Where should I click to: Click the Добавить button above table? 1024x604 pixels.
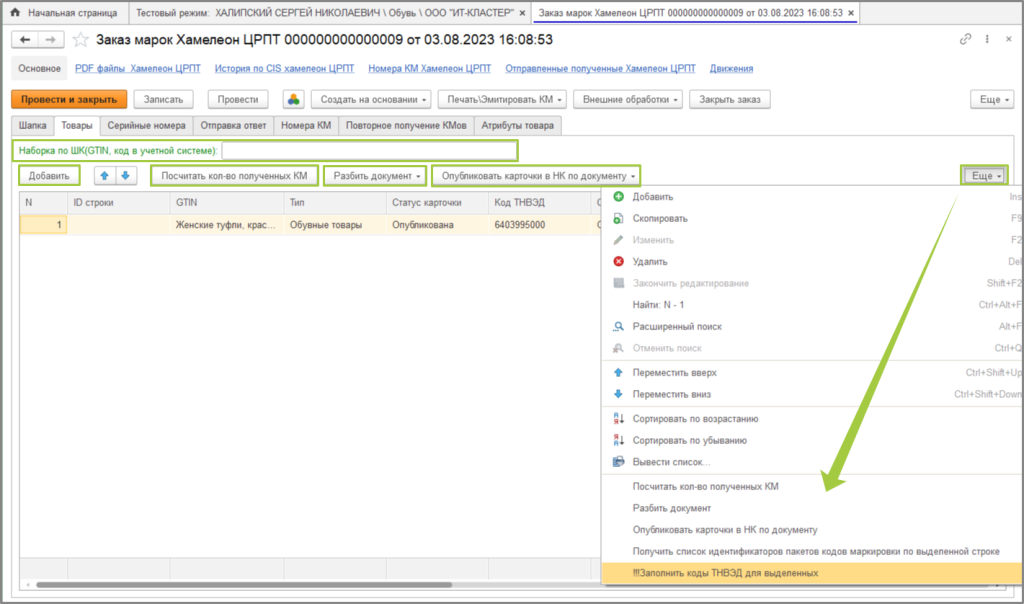click(49, 176)
